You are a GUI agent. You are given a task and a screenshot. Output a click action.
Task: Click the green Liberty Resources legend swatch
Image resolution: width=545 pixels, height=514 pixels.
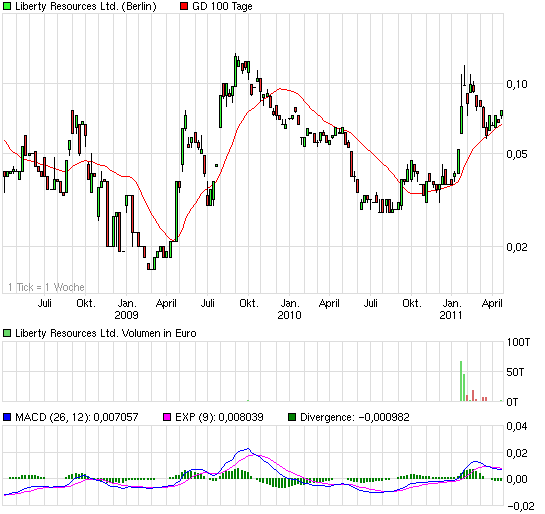coord(7,6)
